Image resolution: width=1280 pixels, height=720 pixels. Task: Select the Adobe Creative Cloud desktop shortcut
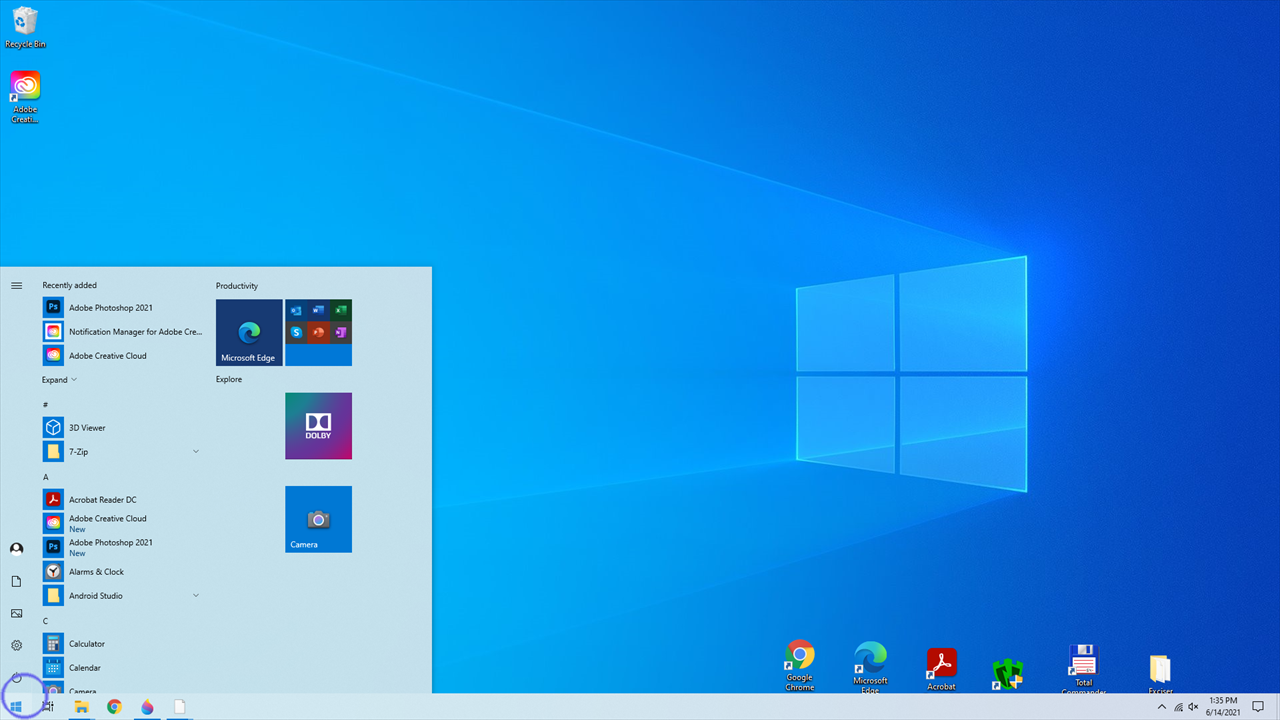pos(25,97)
